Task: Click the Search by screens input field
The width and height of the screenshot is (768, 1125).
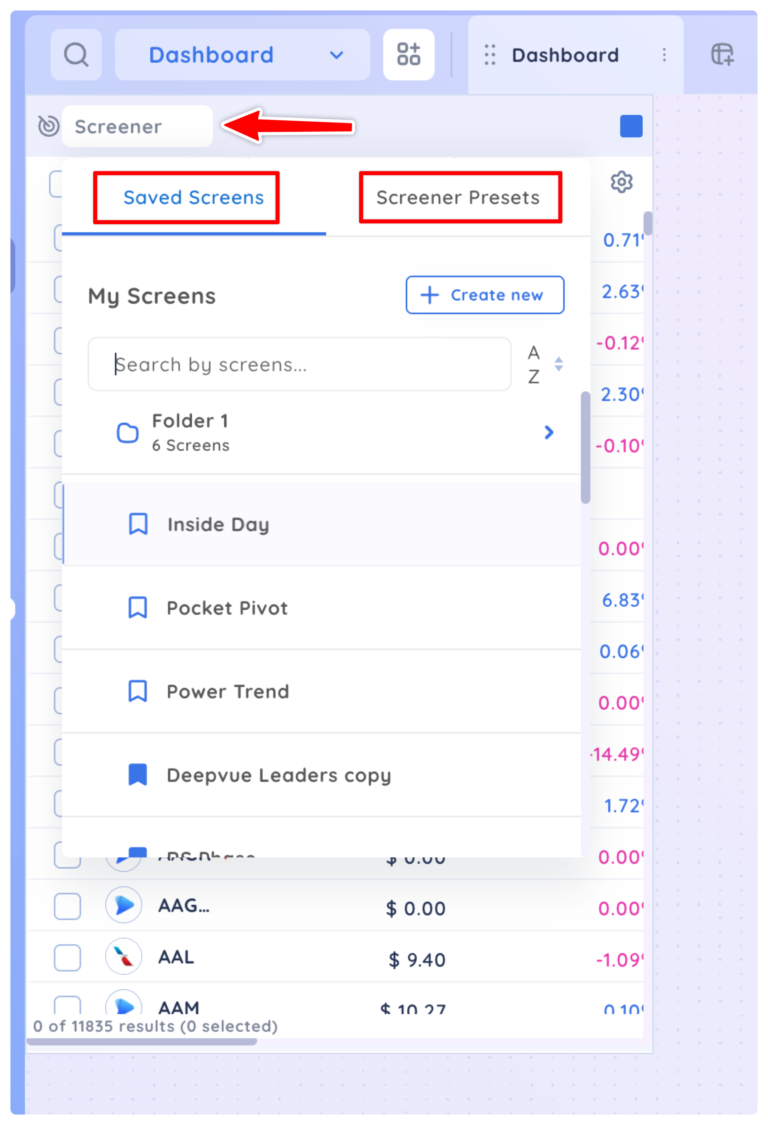Action: pyautogui.click(x=299, y=364)
